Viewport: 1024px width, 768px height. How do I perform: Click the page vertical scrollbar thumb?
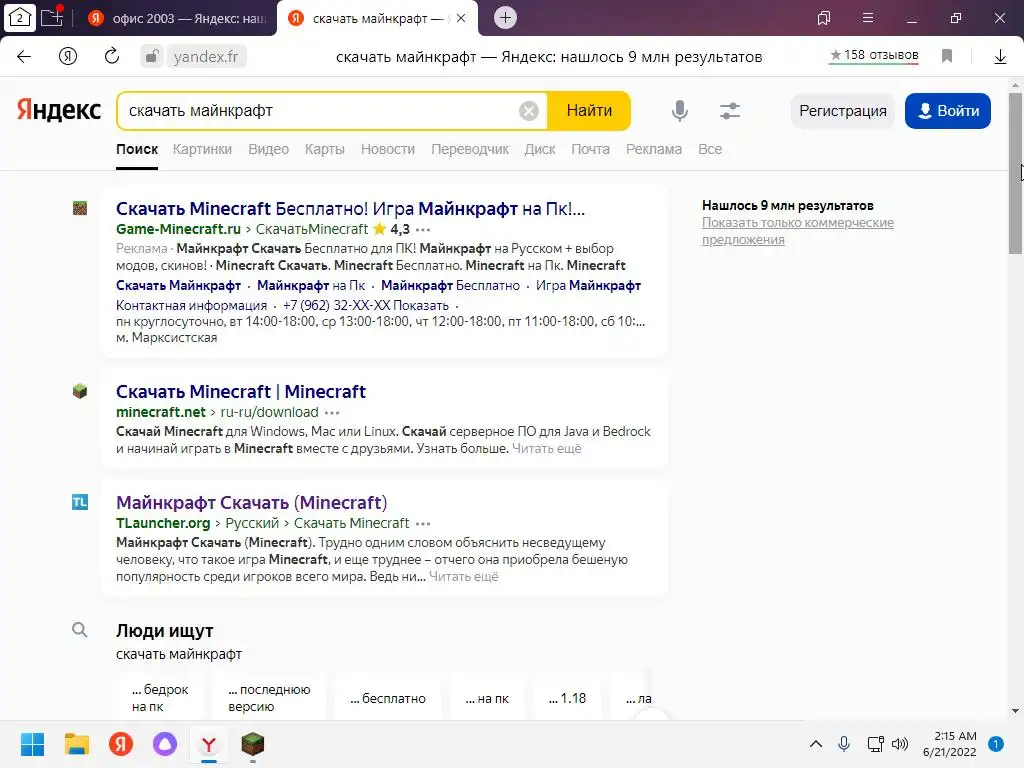pos(1015,173)
